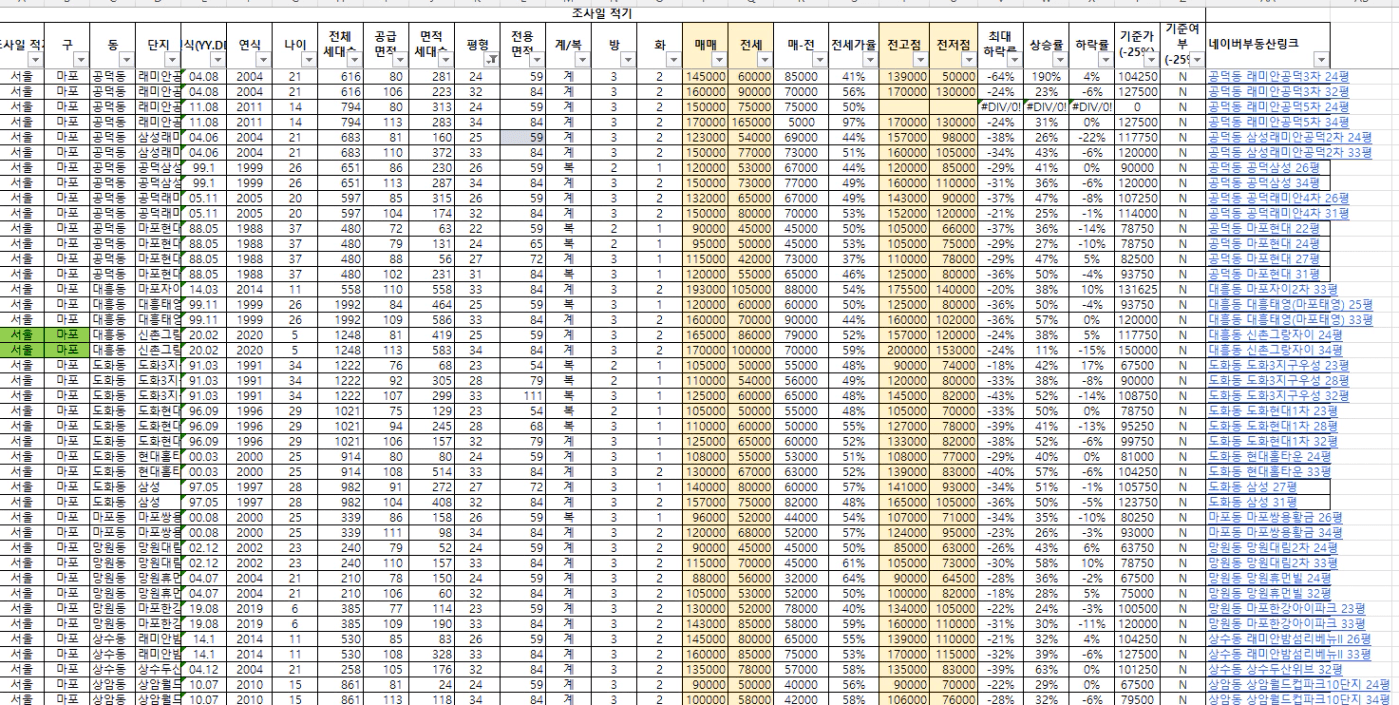
Task: Select the 190% 상승률 cell
Action: 1046,76
